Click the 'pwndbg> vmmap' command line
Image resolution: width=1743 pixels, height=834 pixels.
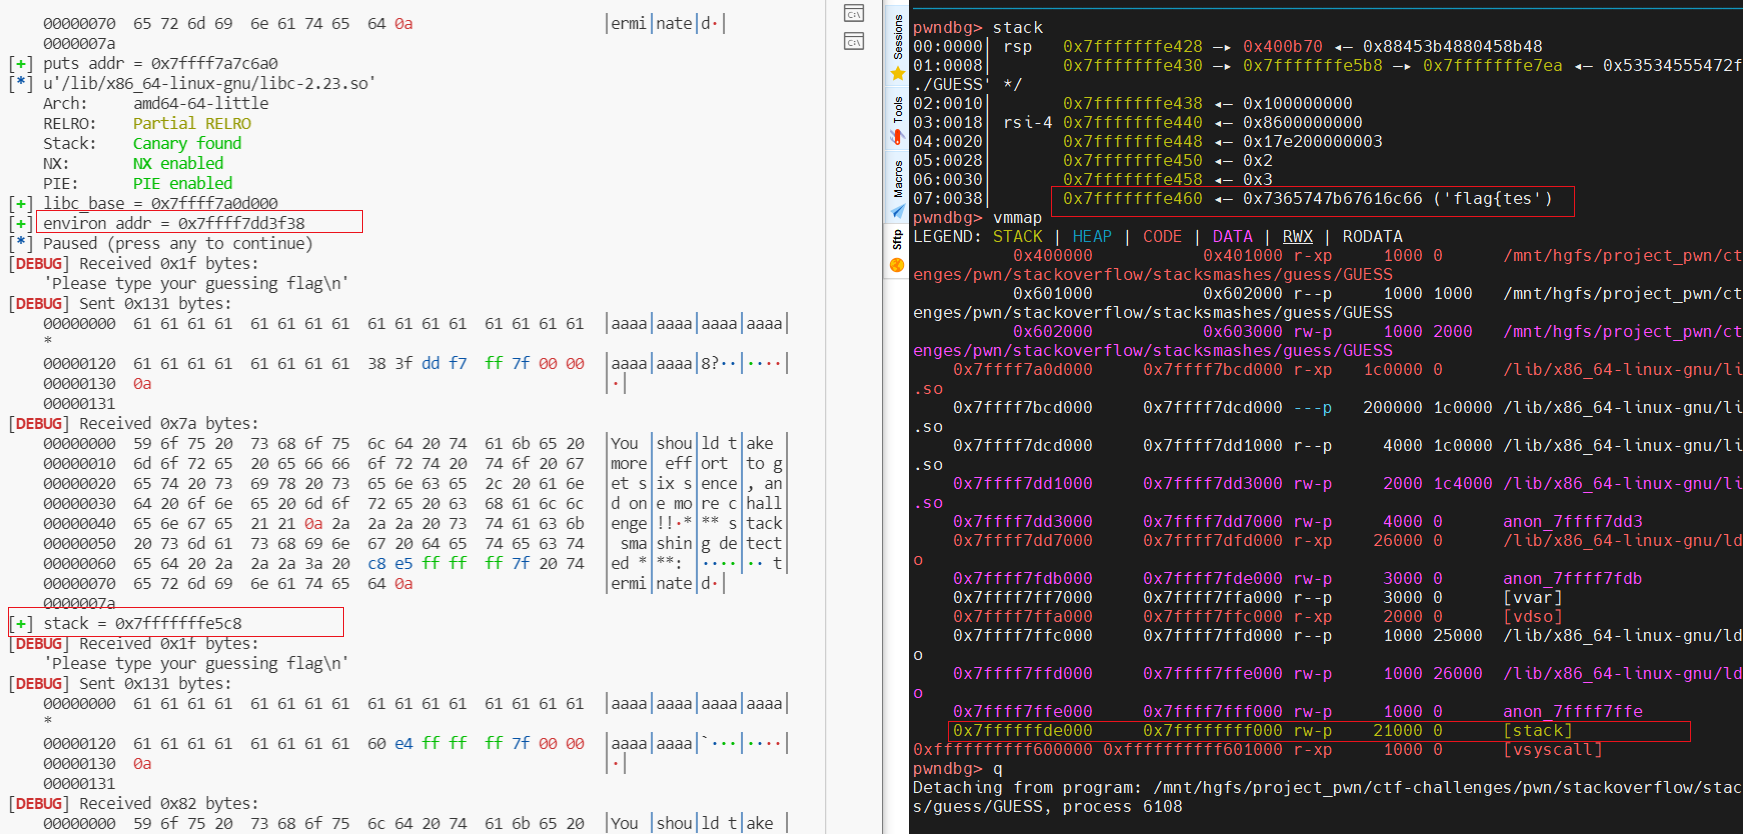(x=978, y=217)
